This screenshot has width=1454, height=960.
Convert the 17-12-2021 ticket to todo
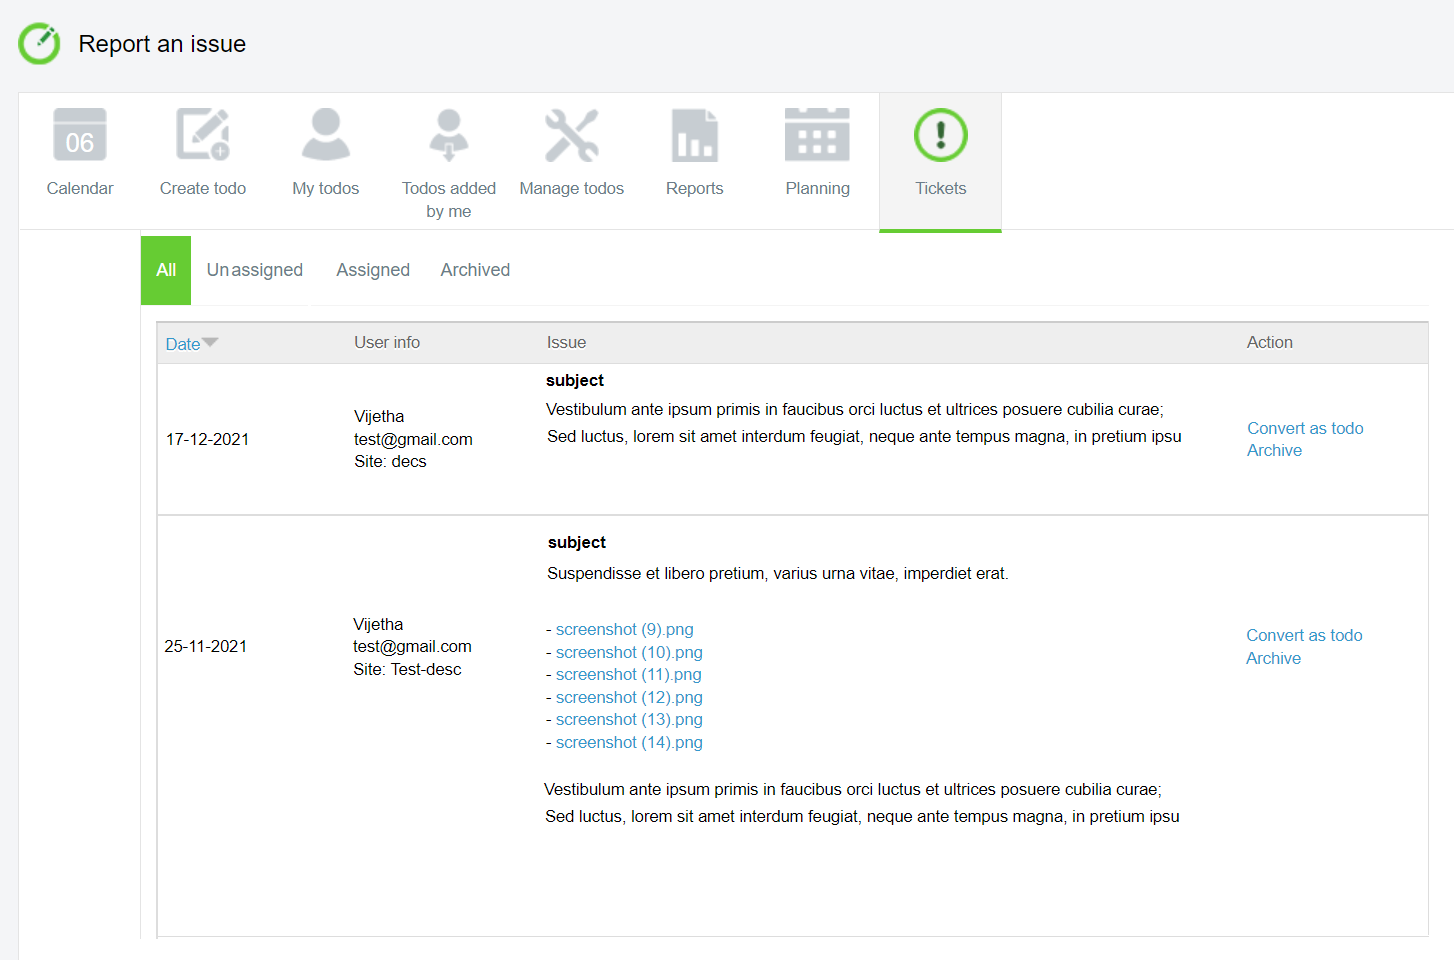click(x=1305, y=428)
